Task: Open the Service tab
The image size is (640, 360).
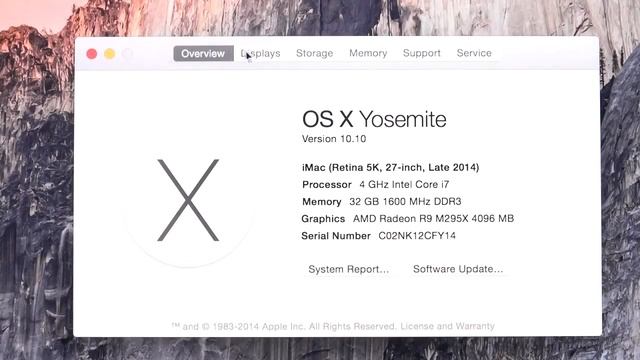Action: pyautogui.click(x=474, y=53)
